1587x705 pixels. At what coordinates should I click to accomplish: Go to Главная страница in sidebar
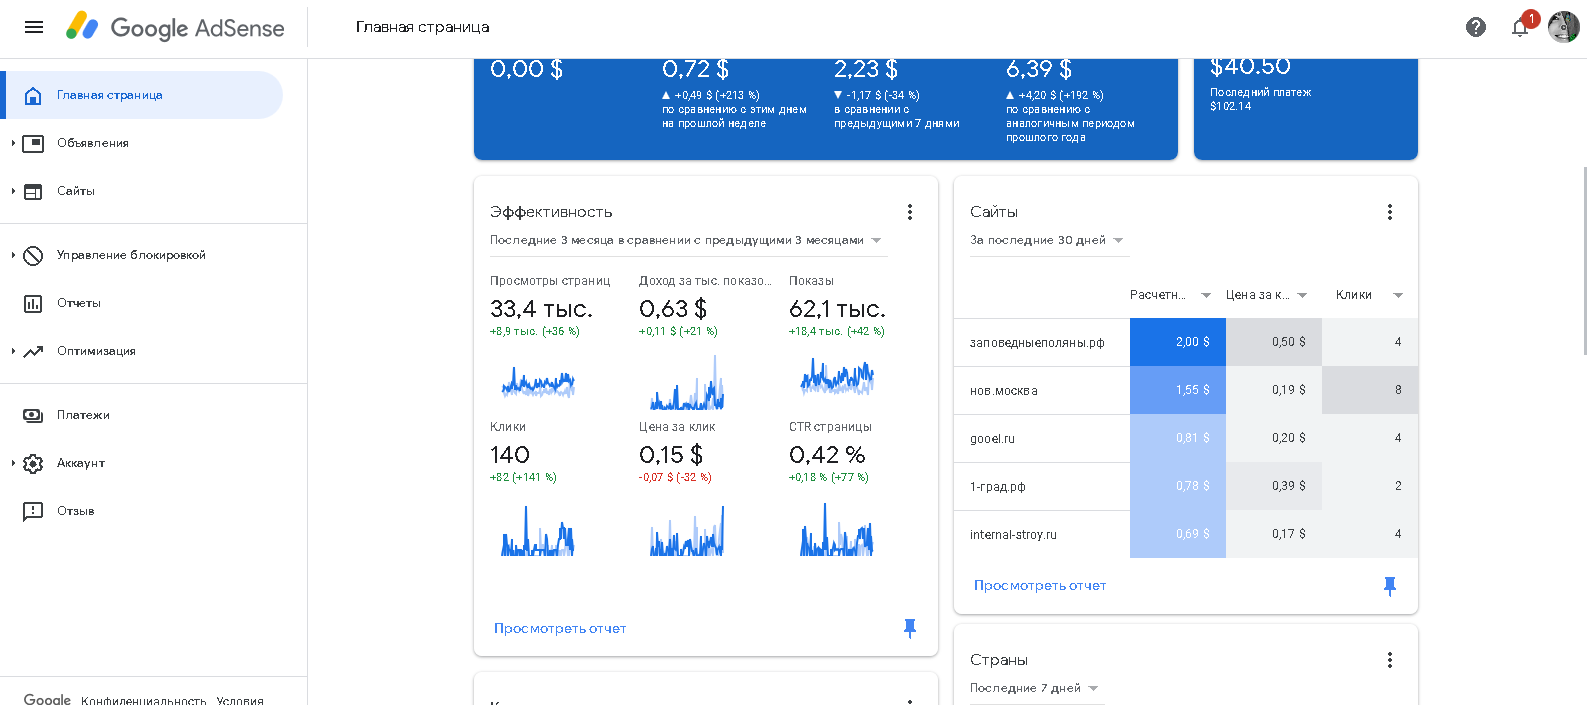coord(141,95)
